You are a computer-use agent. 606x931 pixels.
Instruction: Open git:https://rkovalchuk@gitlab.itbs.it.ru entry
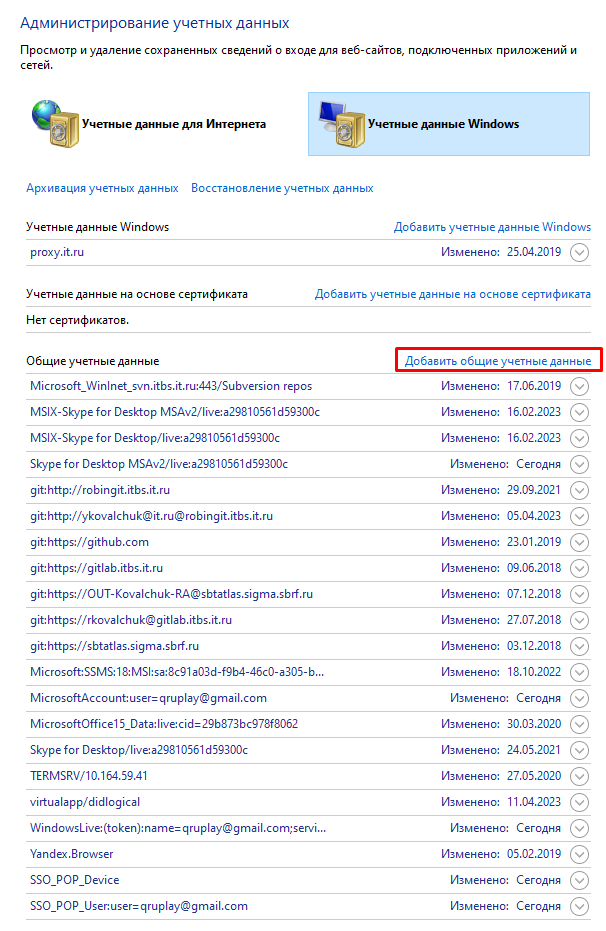[x=131, y=620]
